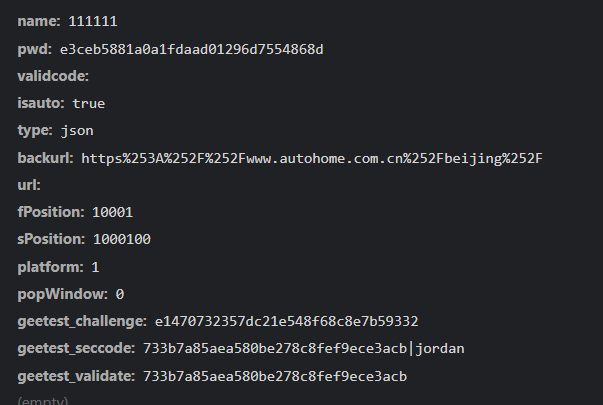Click the "type" parameter key
603x405 pixels.
[34, 130]
